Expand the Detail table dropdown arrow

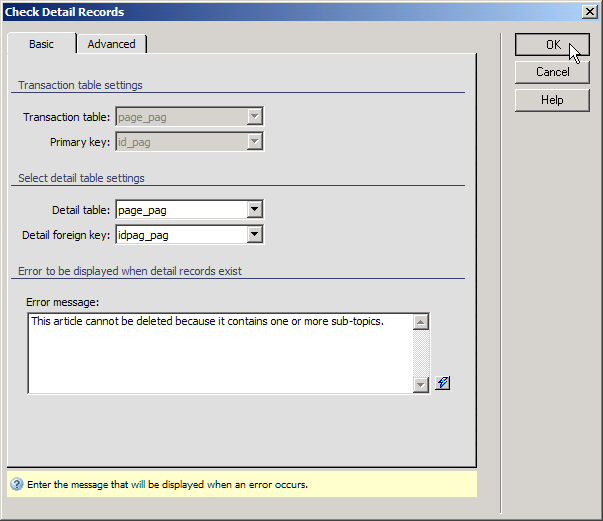click(x=255, y=209)
